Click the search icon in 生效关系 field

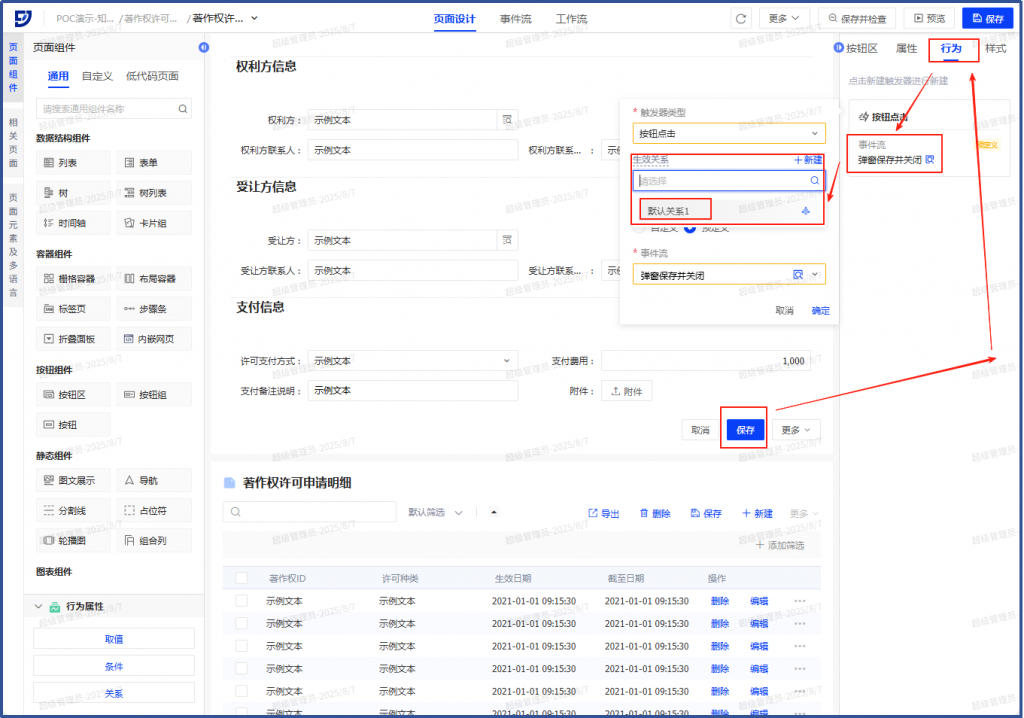click(815, 181)
